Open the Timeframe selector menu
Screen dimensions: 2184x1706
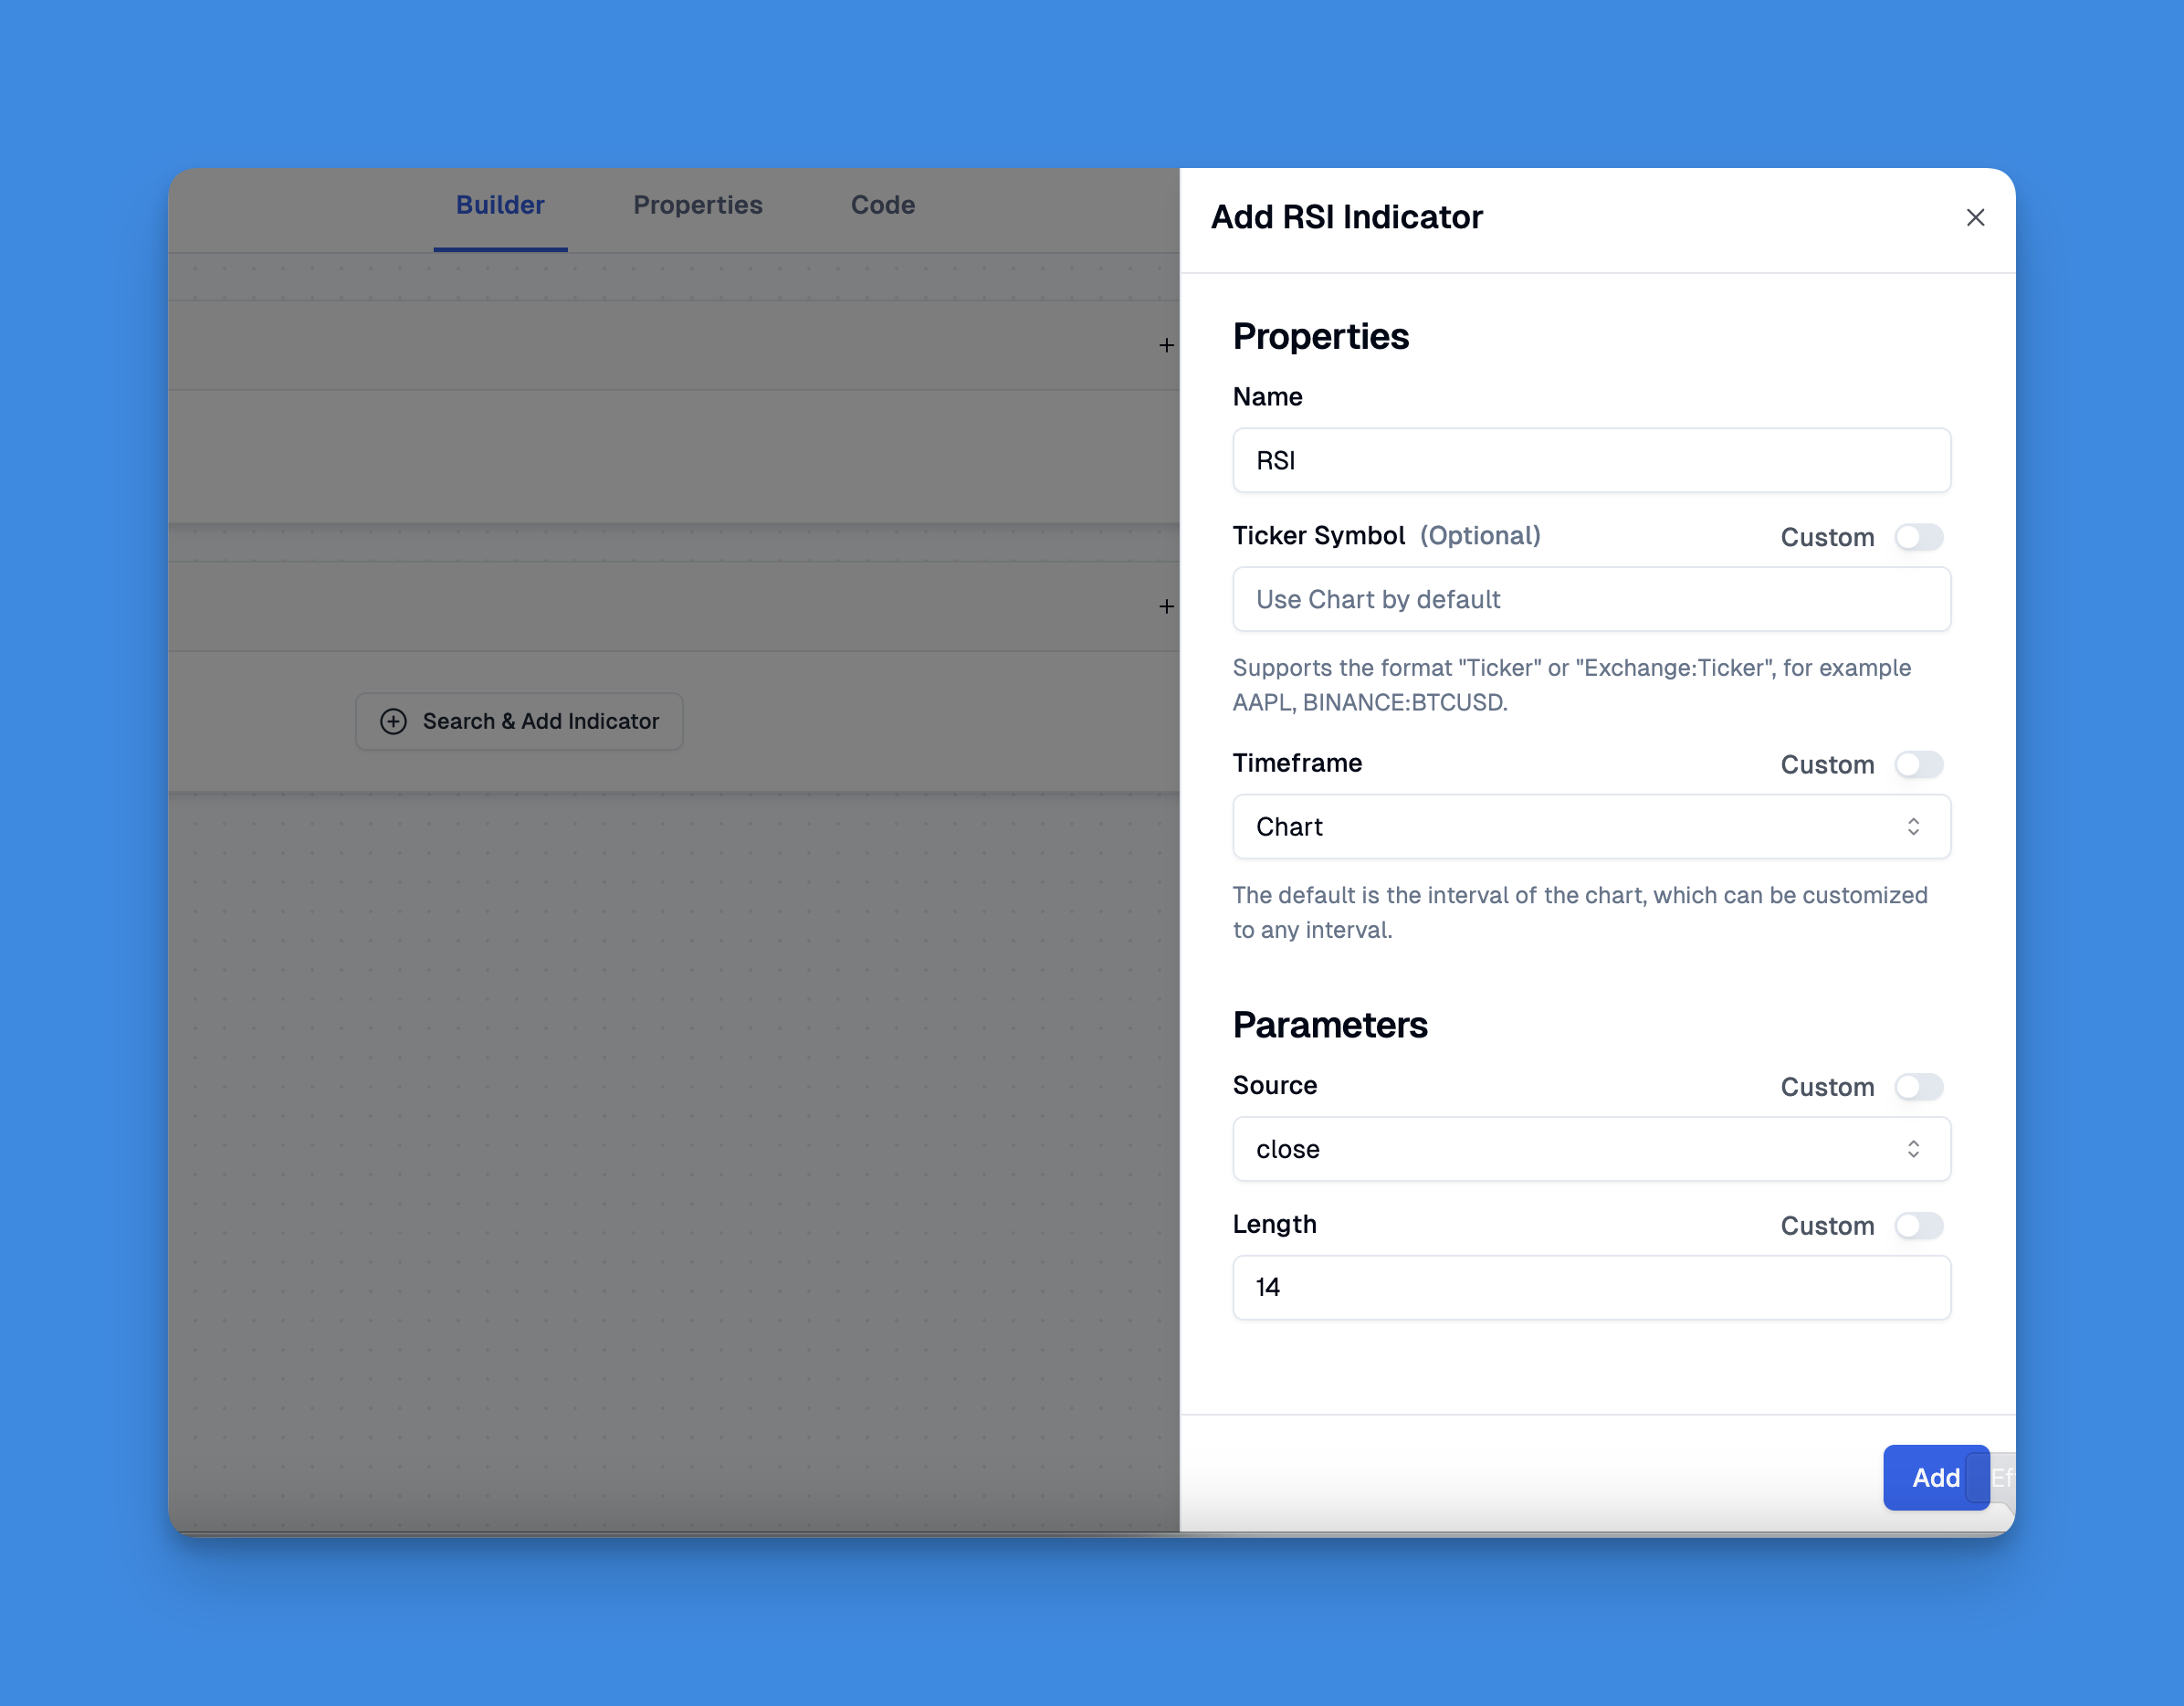[1591, 825]
